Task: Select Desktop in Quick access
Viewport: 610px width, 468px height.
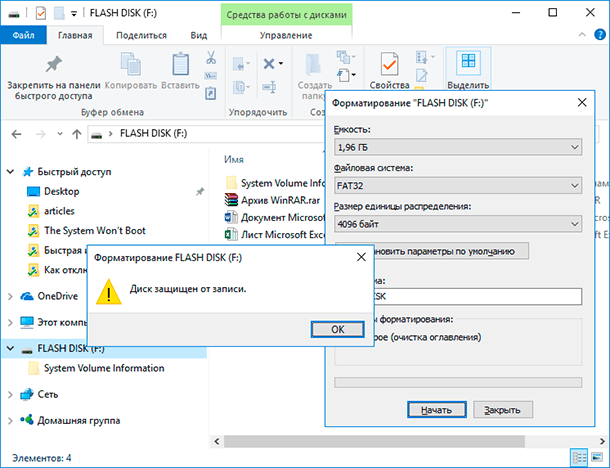Action: pyautogui.click(x=61, y=191)
